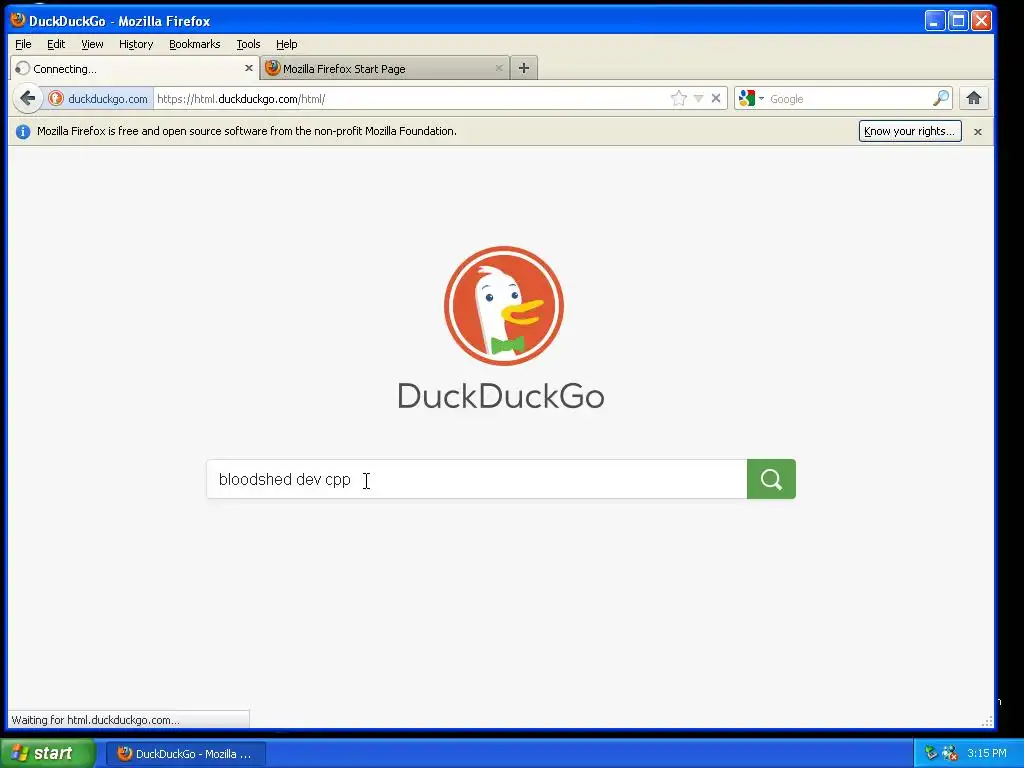Click the Know your rights button
Screen dimensions: 1024x768
pyautogui.click(x=910, y=131)
